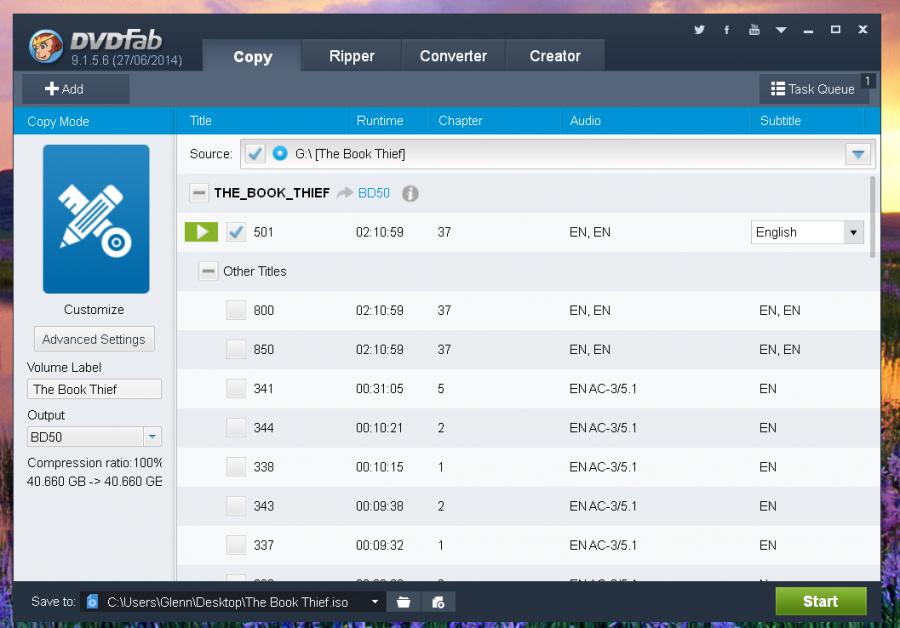Check title 337 checkbox
Viewport: 900px width, 628px height.
pyautogui.click(x=236, y=545)
